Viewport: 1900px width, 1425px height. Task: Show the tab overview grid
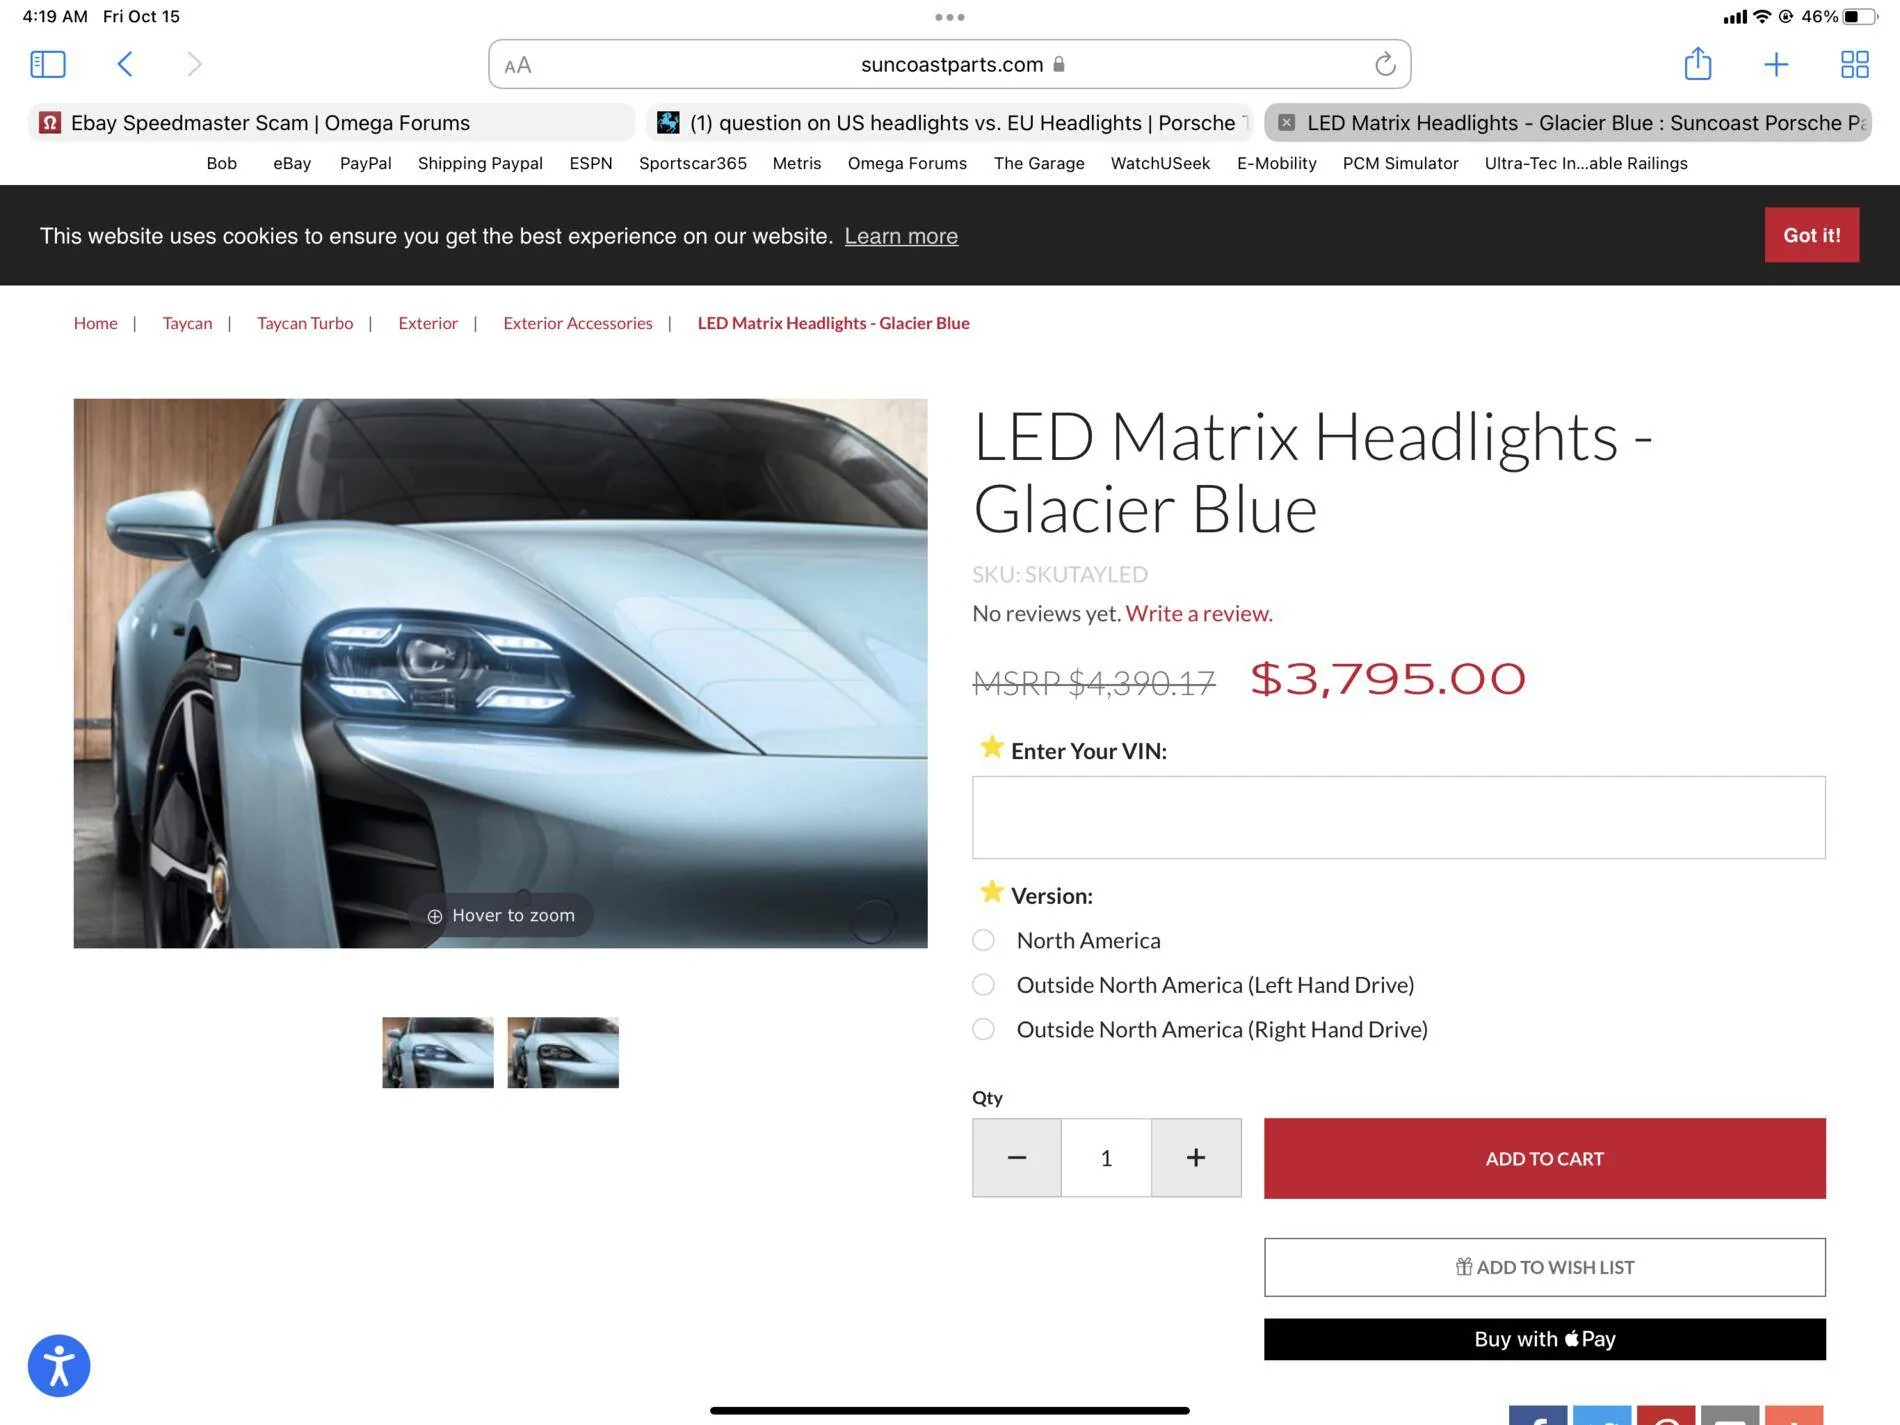point(1855,65)
